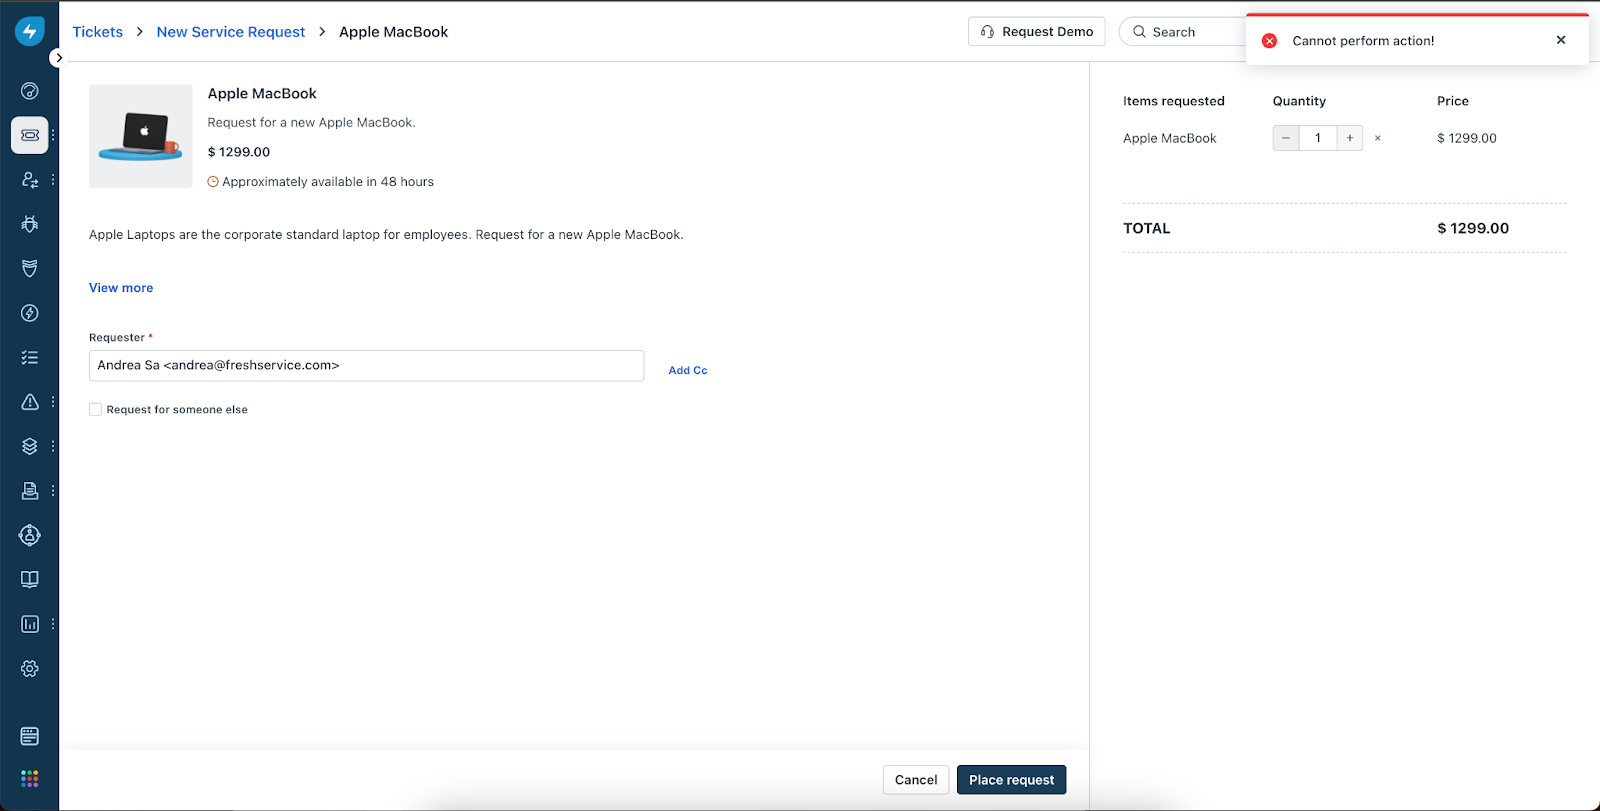
Task: Click Approximately available in 48 hours text
Action: (x=328, y=182)
